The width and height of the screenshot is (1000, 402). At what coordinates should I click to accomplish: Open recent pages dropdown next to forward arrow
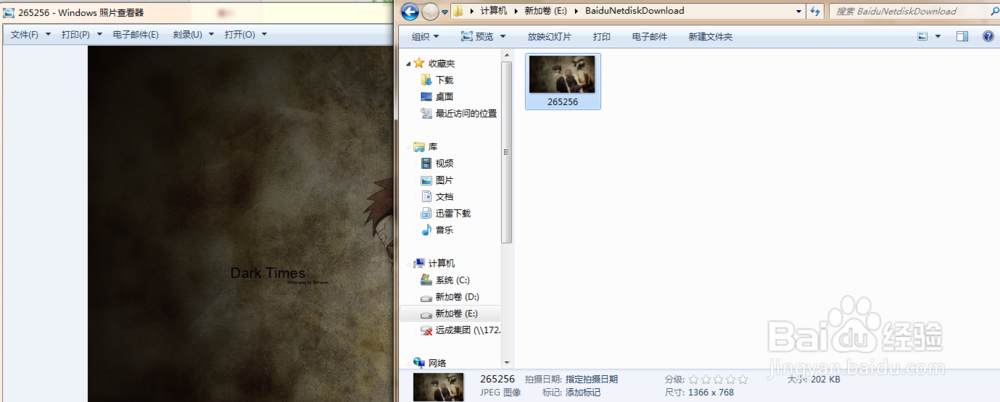click(x=445, y=11)
